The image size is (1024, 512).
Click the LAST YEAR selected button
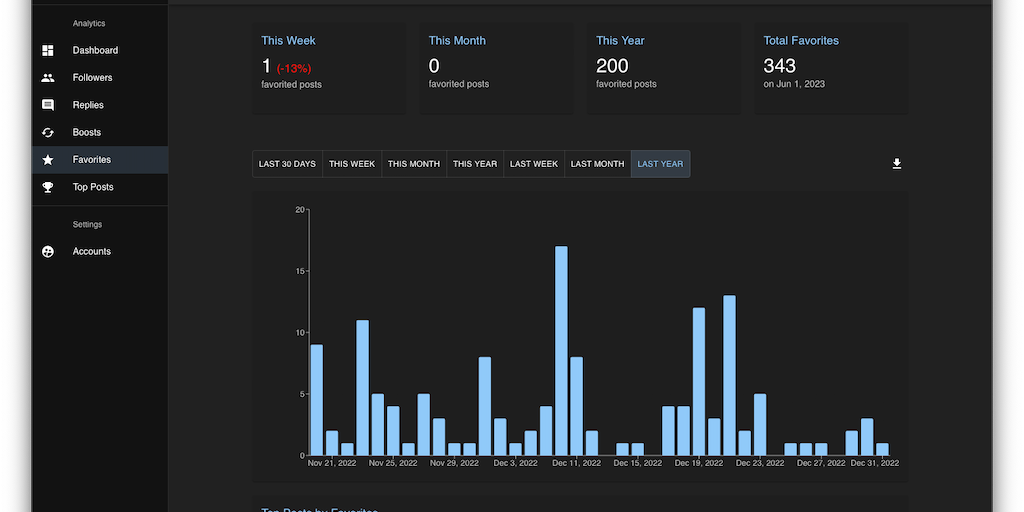pos(660,164)
